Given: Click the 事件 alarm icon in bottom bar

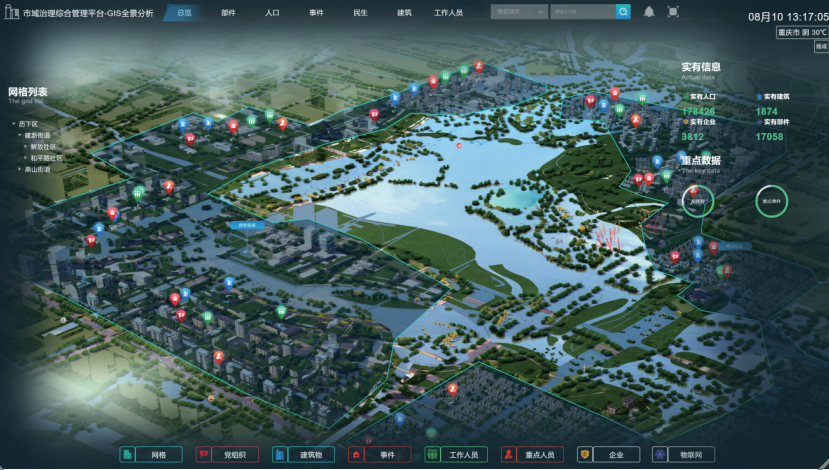Looking at the screenshot, I should click(x=355, y=455).
